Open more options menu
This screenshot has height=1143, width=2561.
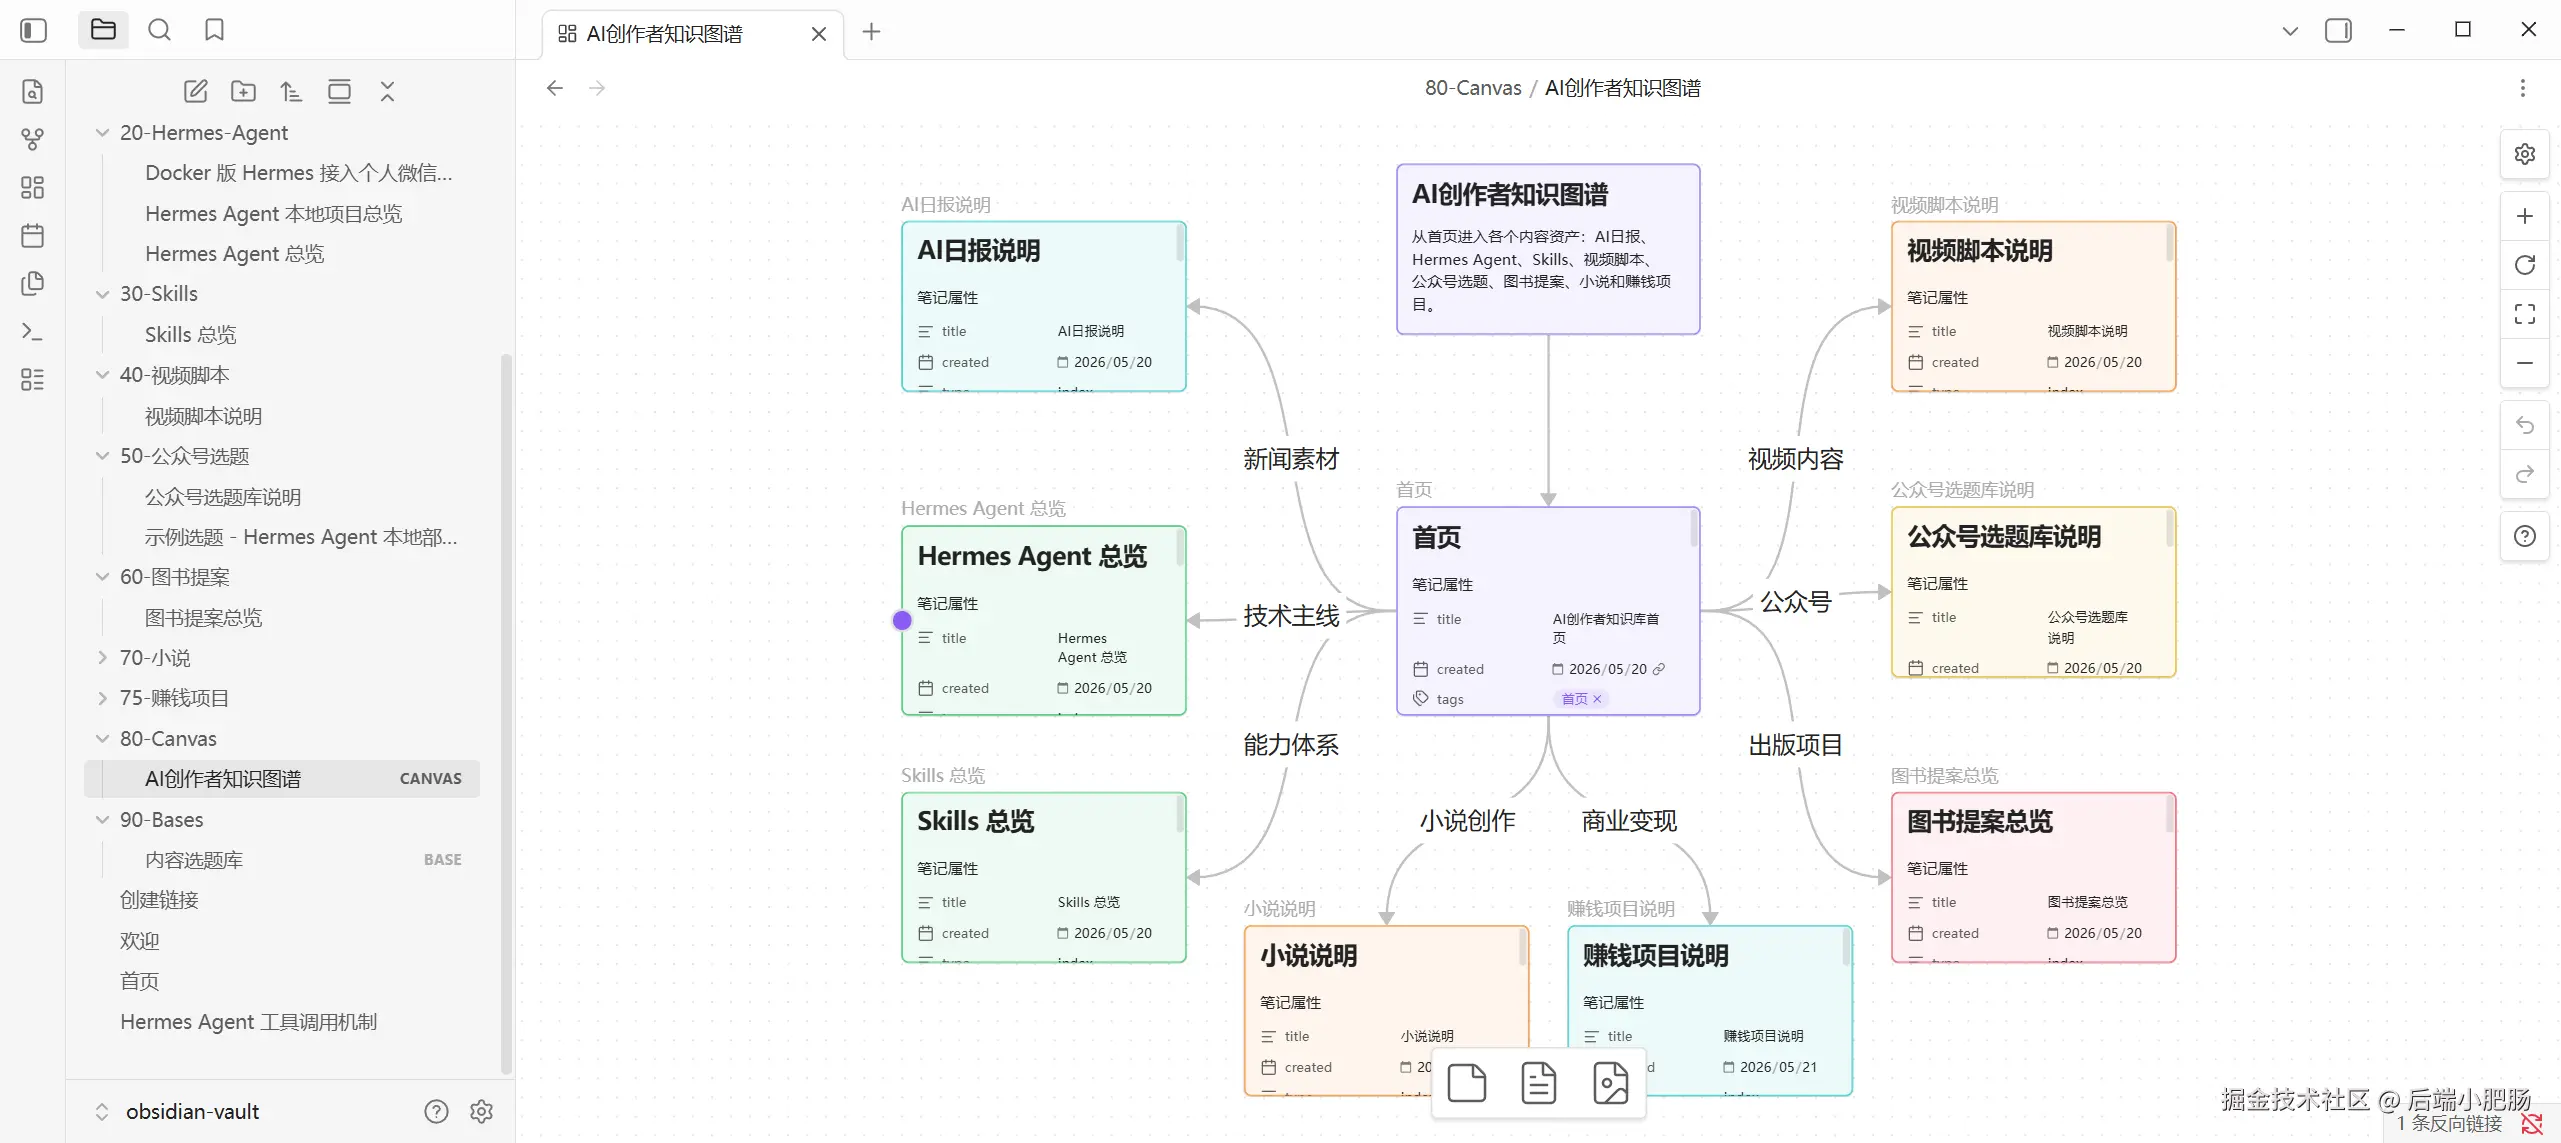click(2522, 88)
